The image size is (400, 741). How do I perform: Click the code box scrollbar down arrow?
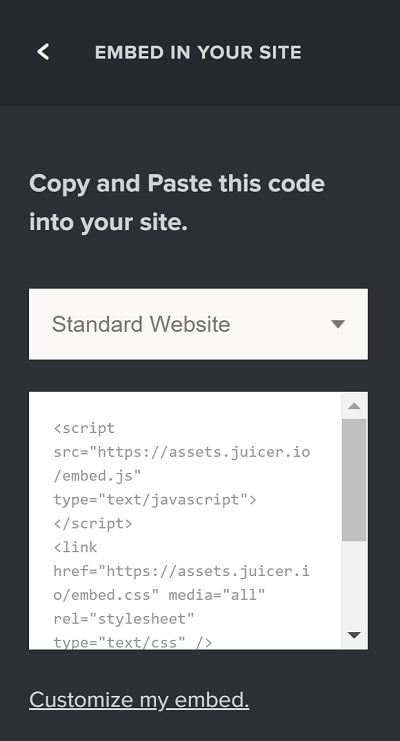[x=354, y=635]
